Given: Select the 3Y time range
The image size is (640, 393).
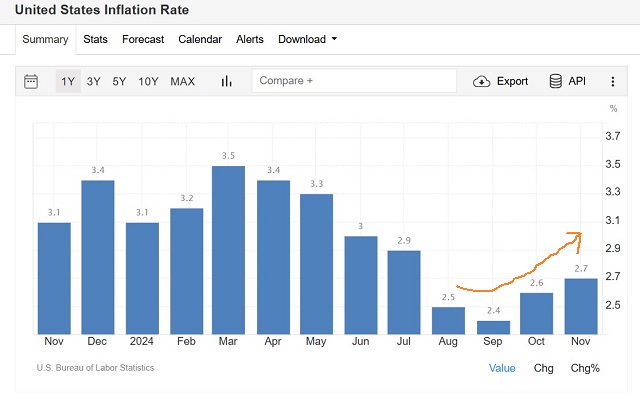Looking at the screenshot, I should click(x=93, y=81).
